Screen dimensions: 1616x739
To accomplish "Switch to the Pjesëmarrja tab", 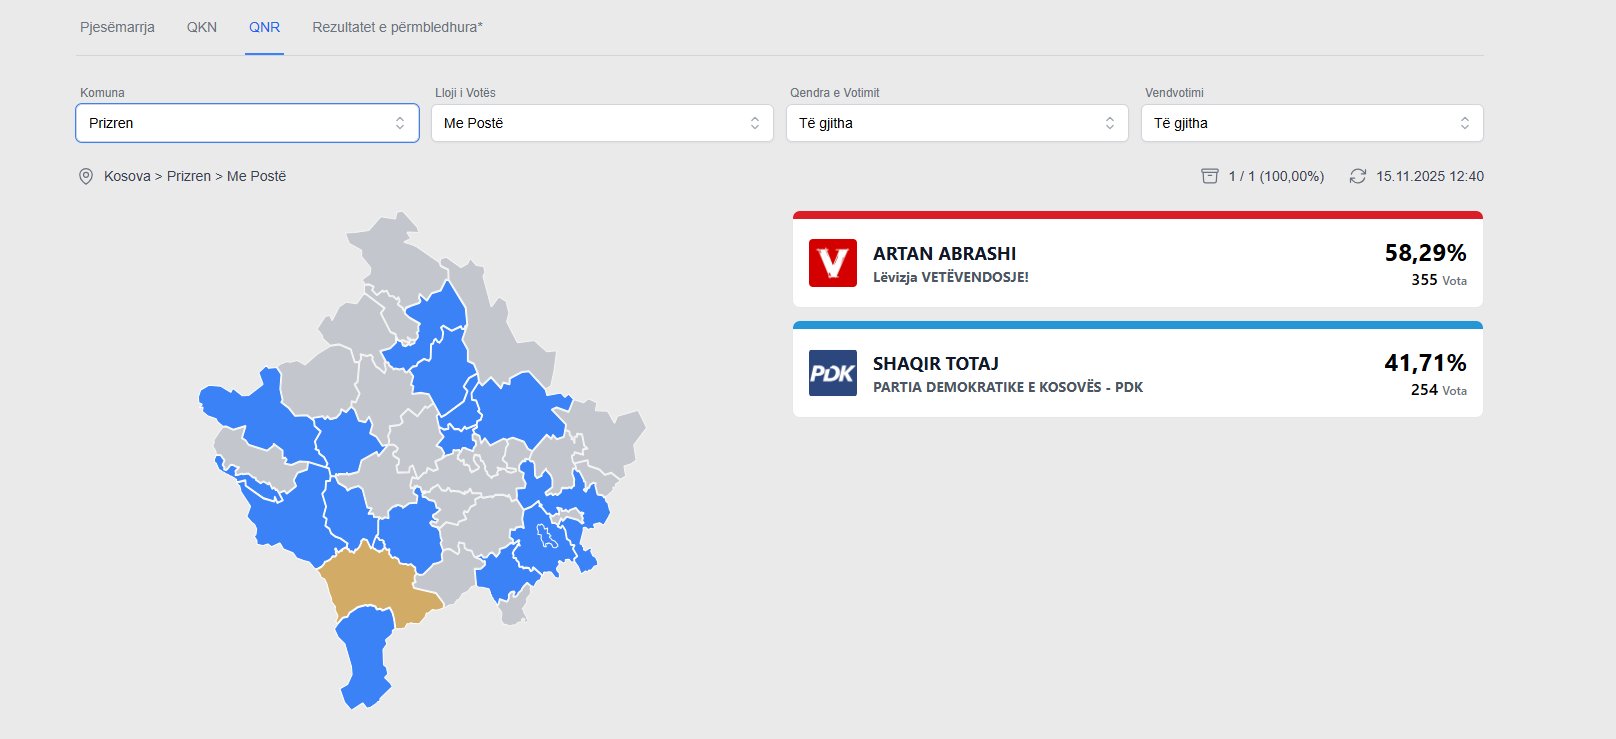I will pyautogui.click(x=117, y=27).
